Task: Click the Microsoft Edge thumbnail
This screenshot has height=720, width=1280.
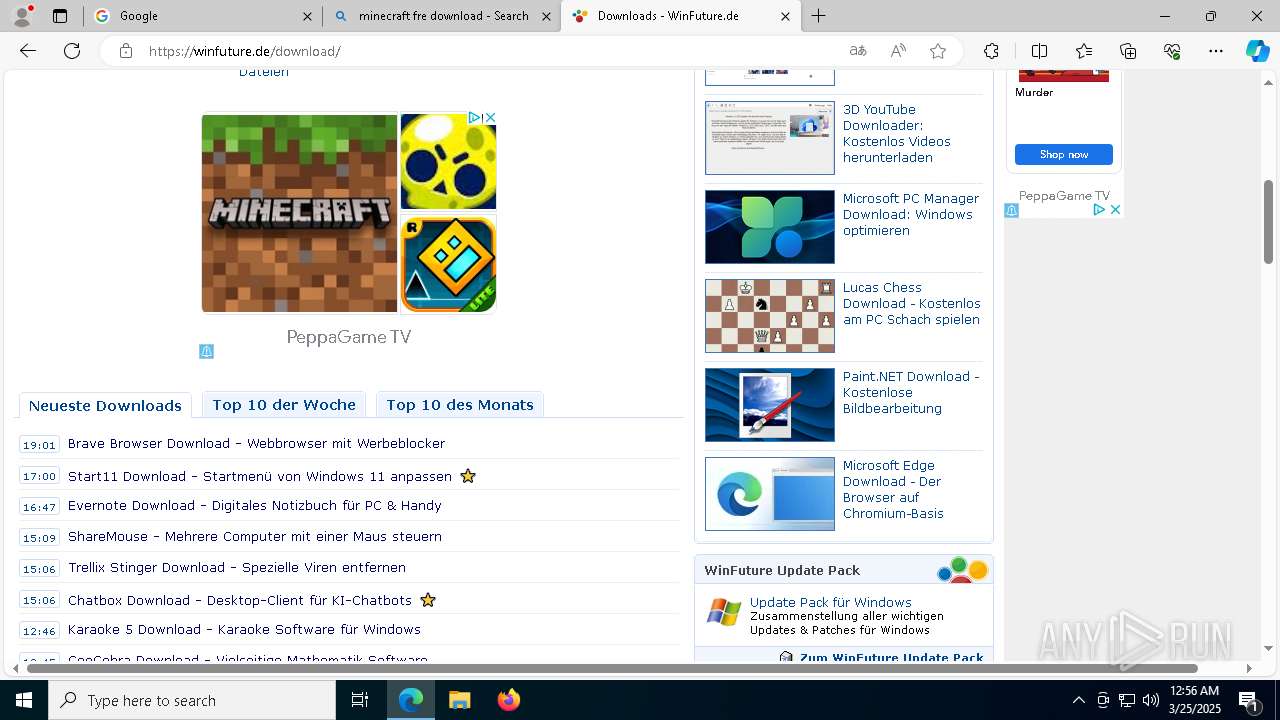Action: tap(770, 494)
